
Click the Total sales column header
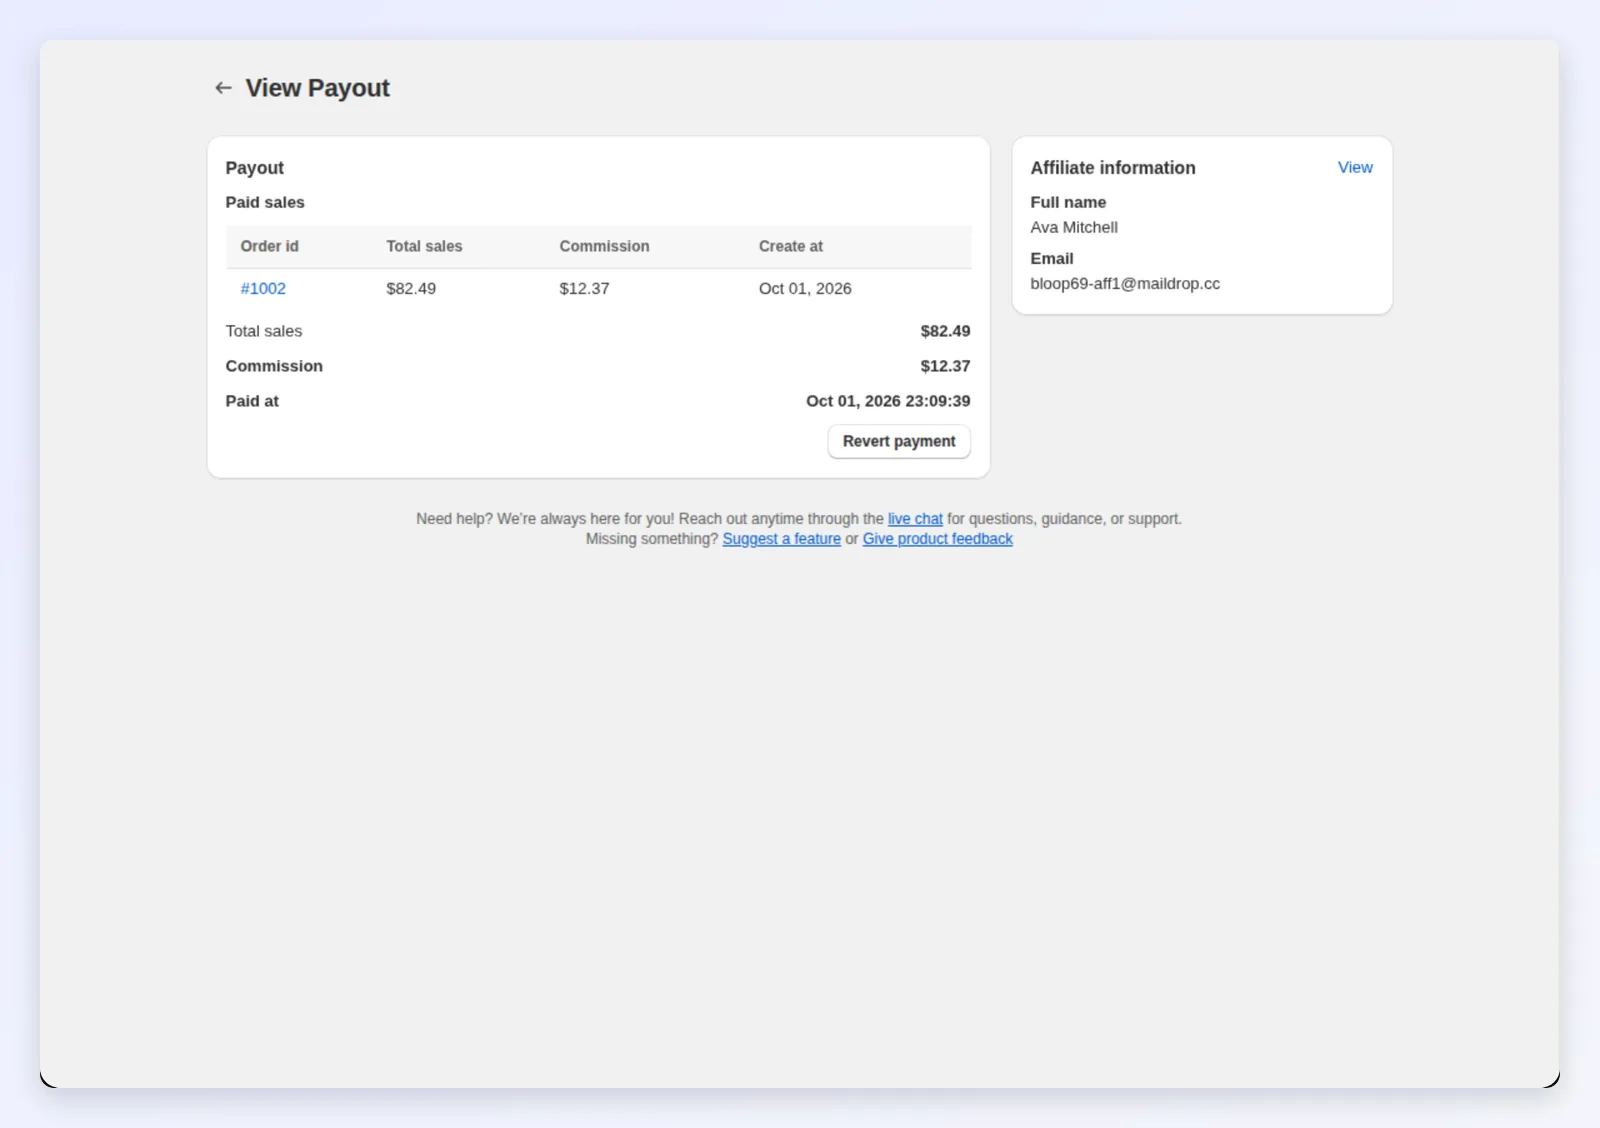click(424, 247)
